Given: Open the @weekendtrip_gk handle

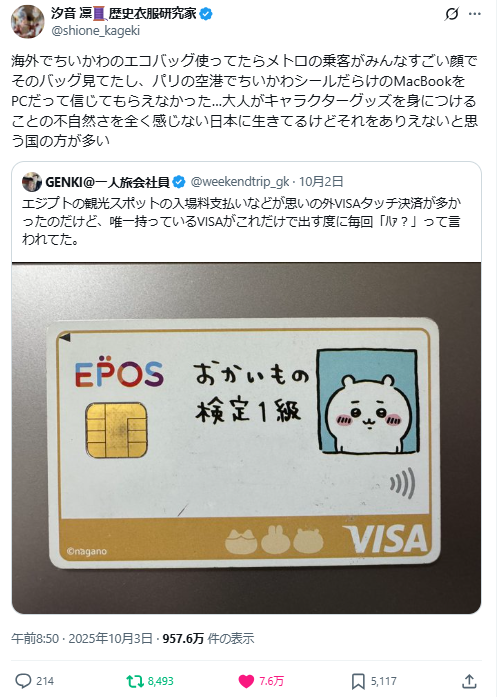Looking at the screenshot, I should [240, 182].
